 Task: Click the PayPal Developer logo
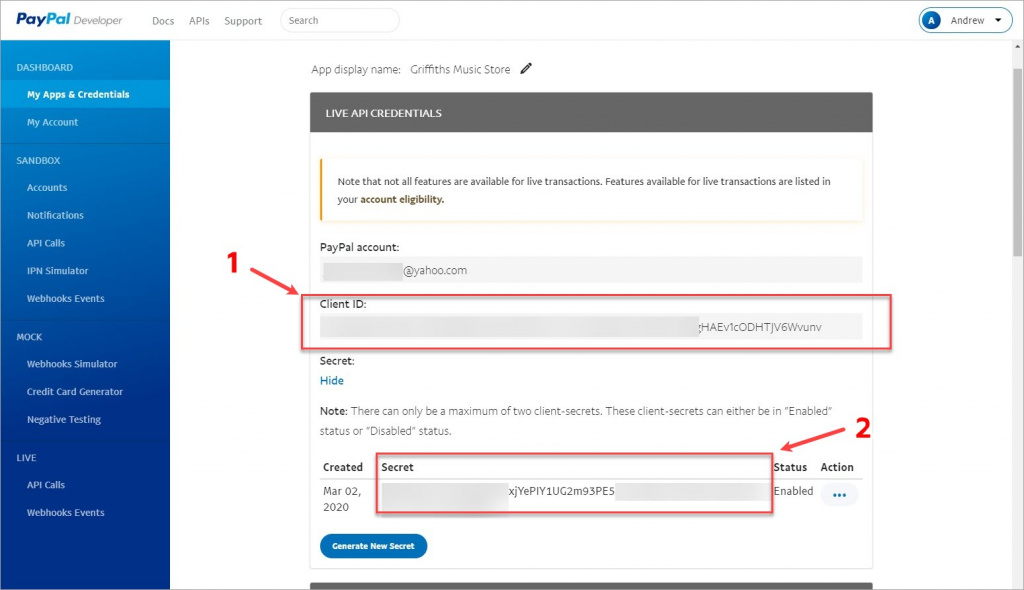69,20
